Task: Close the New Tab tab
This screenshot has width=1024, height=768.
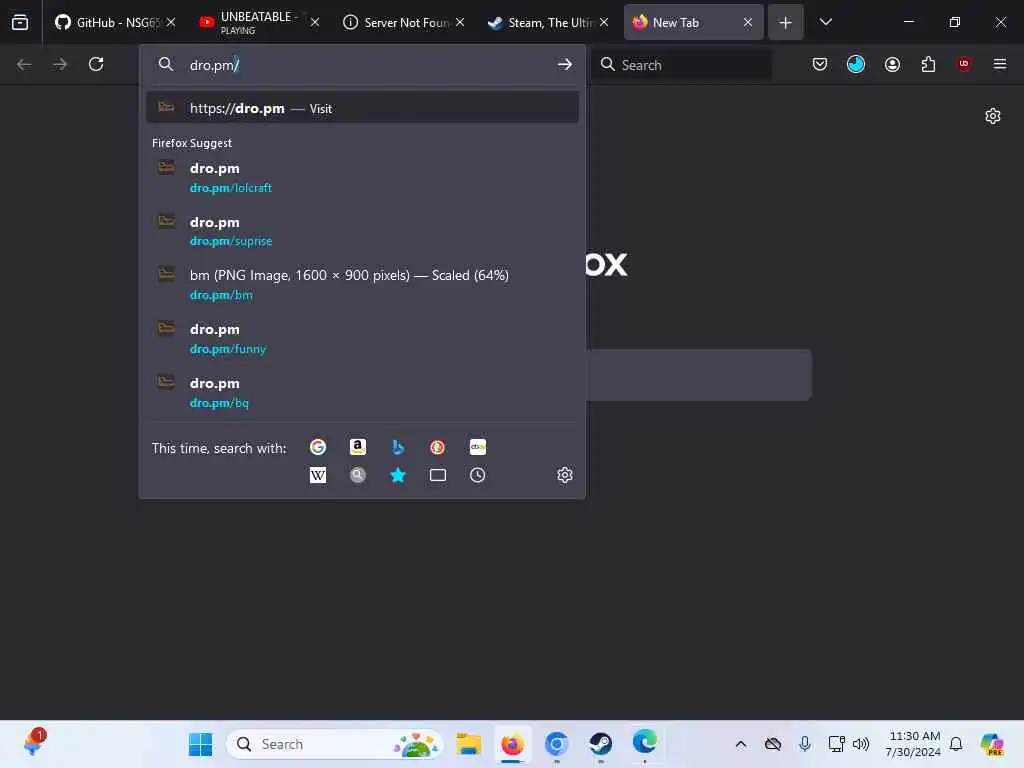Action: coord(748,22)
